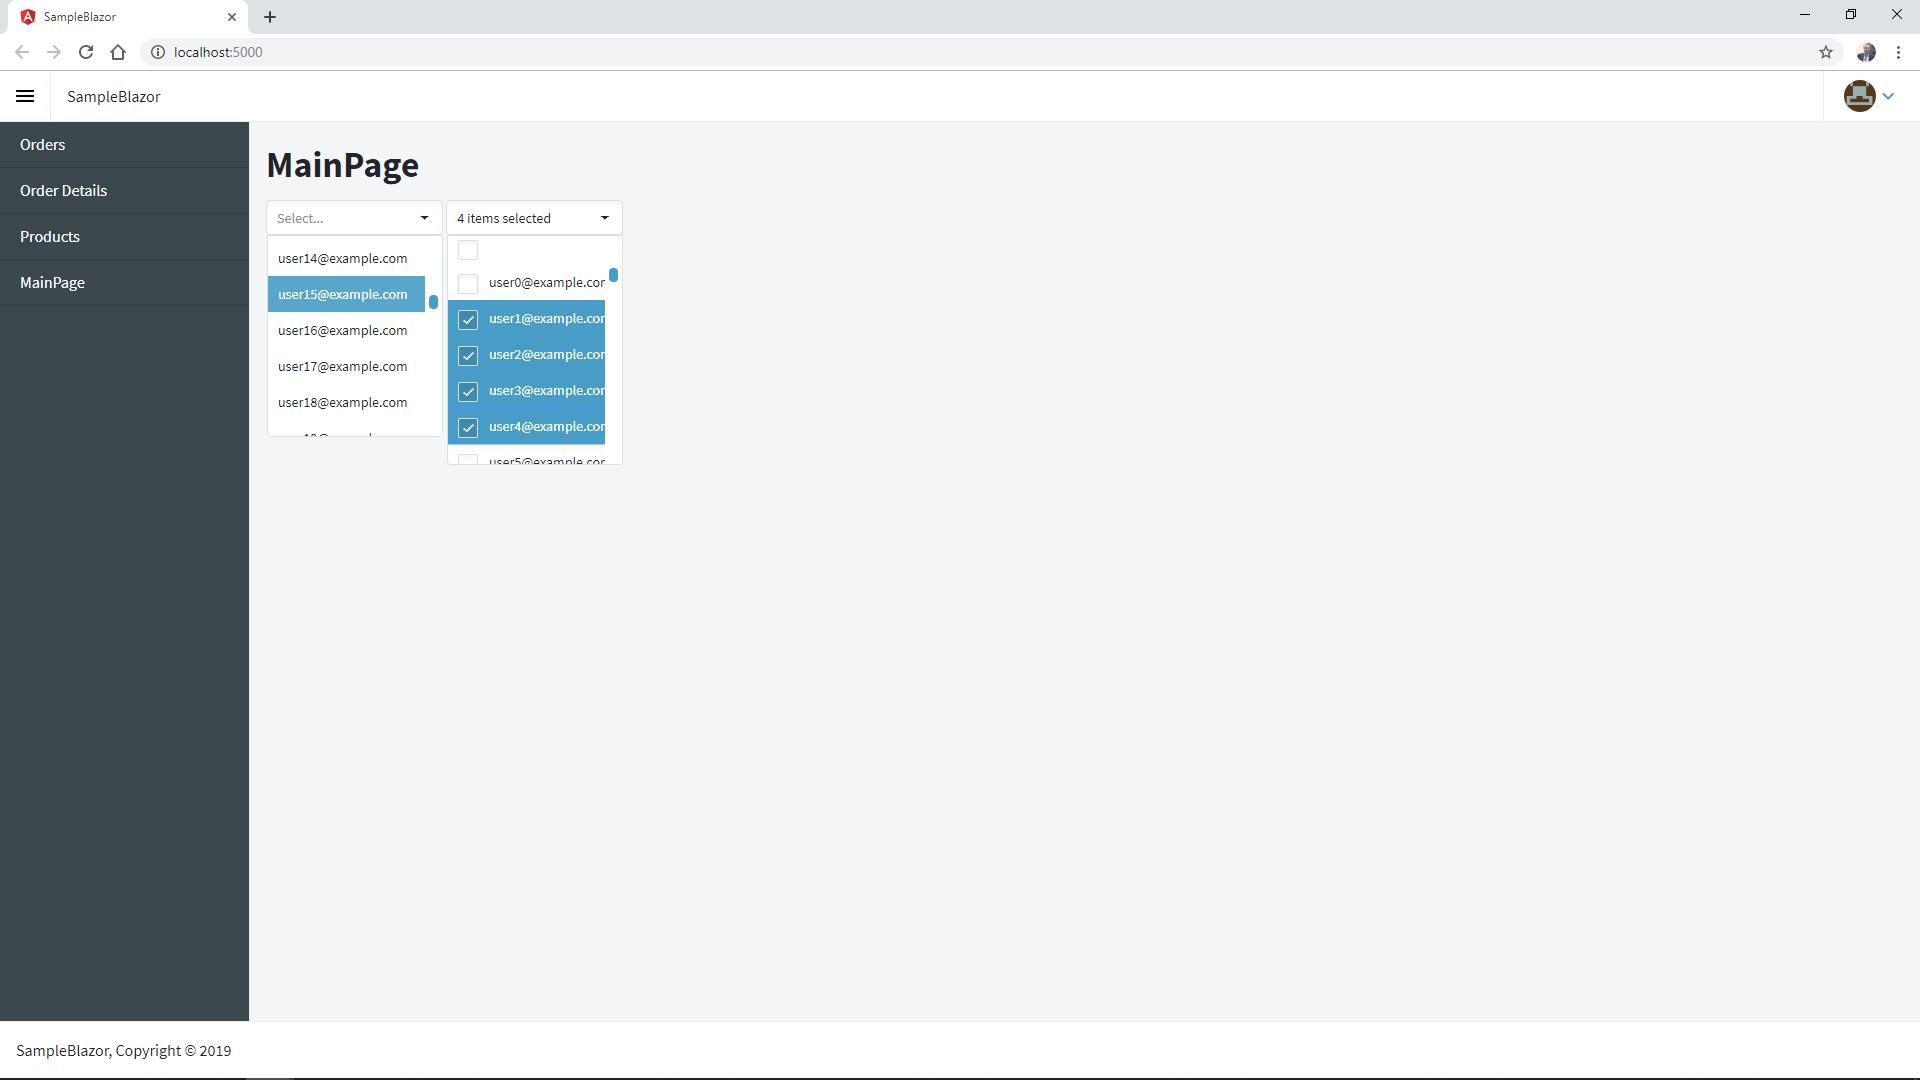This screenshot has width=1920, height=1080.
Task: Open the Orders sidebar item
Action: [x=124, y=145]
